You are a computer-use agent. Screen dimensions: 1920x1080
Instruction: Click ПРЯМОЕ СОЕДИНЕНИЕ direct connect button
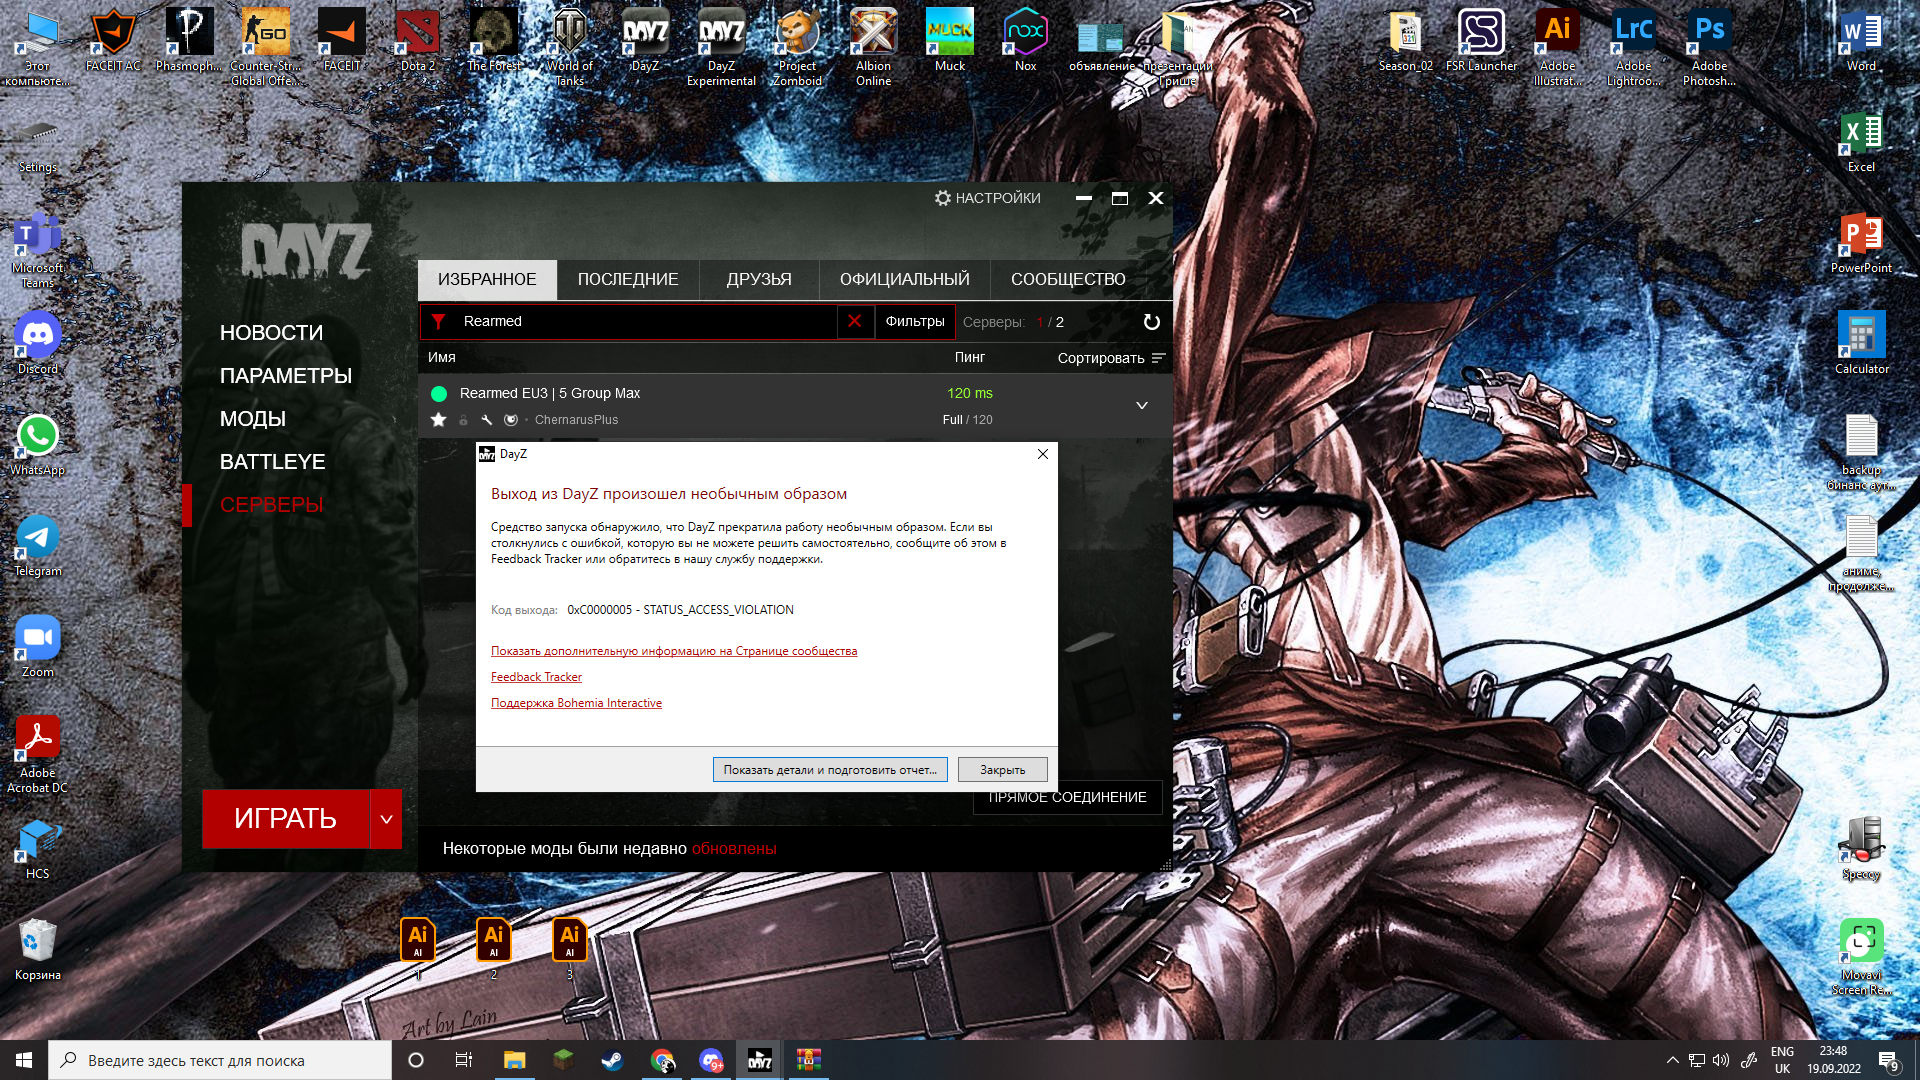pyautogui.click(x=1067, y=798)
